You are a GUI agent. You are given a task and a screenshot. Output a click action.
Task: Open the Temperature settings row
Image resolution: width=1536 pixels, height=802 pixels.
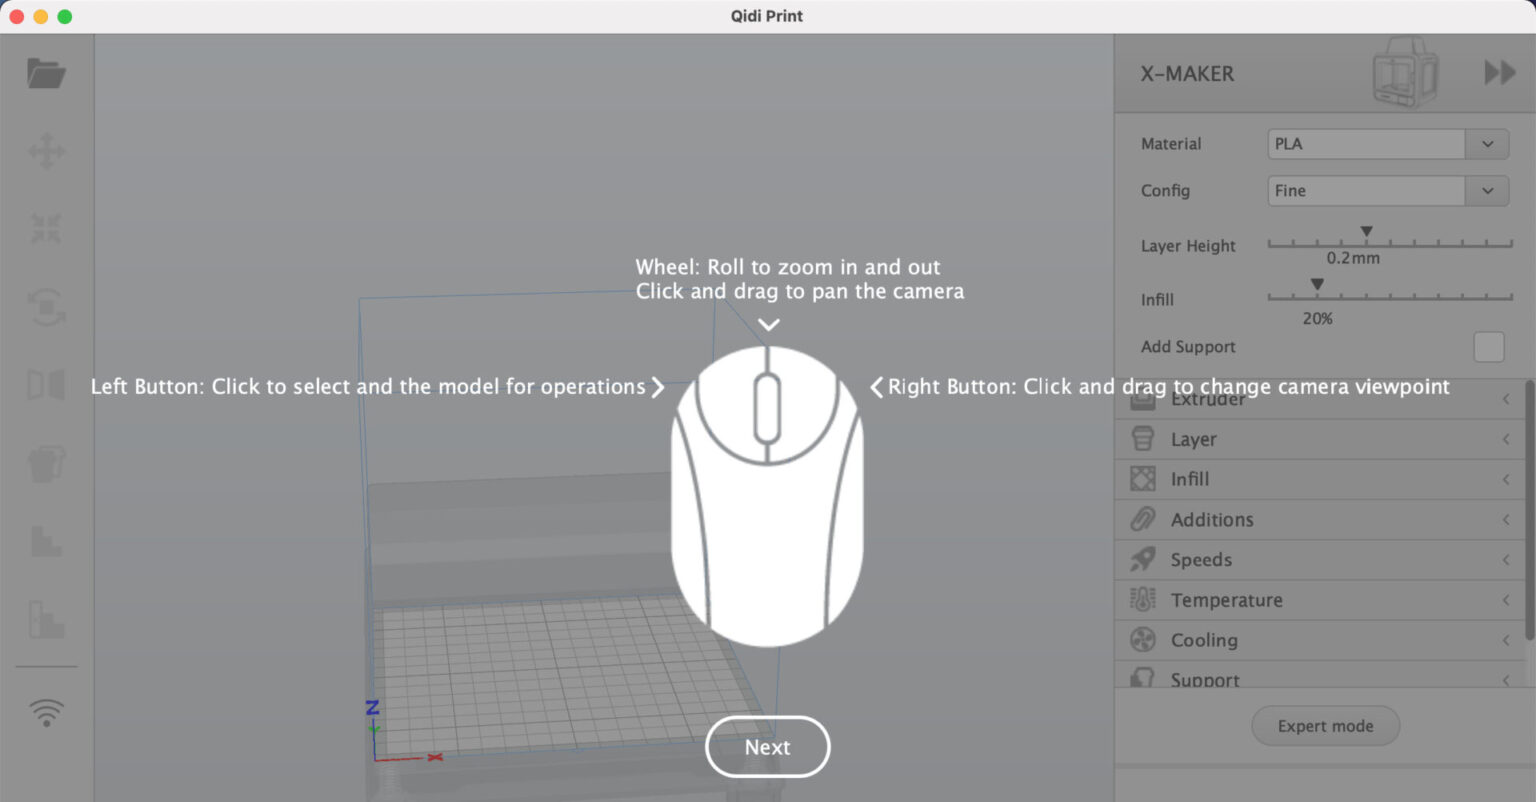click(1320, 600)
